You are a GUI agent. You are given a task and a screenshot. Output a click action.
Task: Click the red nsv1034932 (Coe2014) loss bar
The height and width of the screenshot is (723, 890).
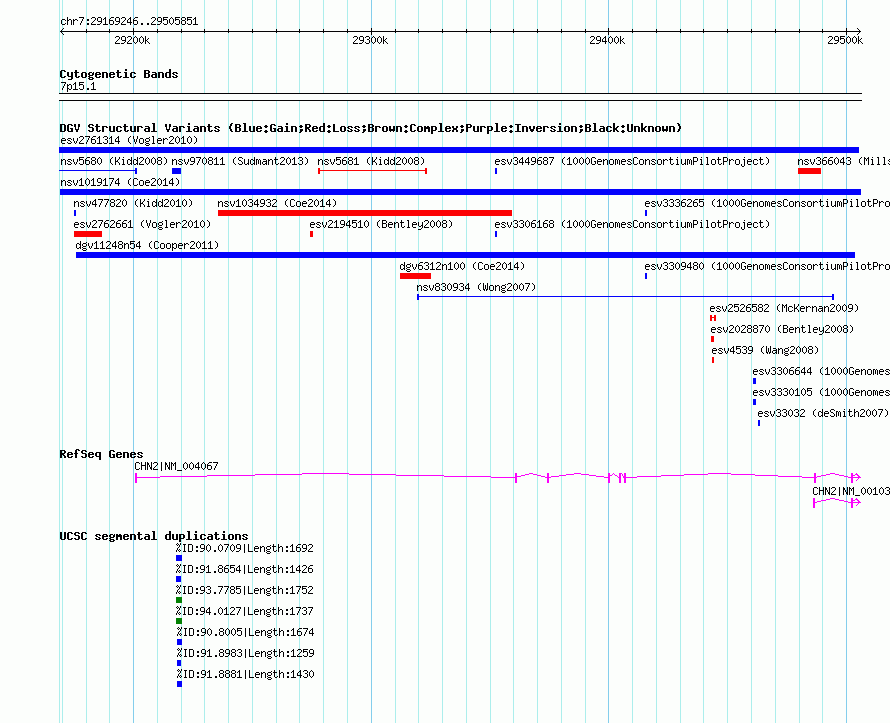[364, 213]
